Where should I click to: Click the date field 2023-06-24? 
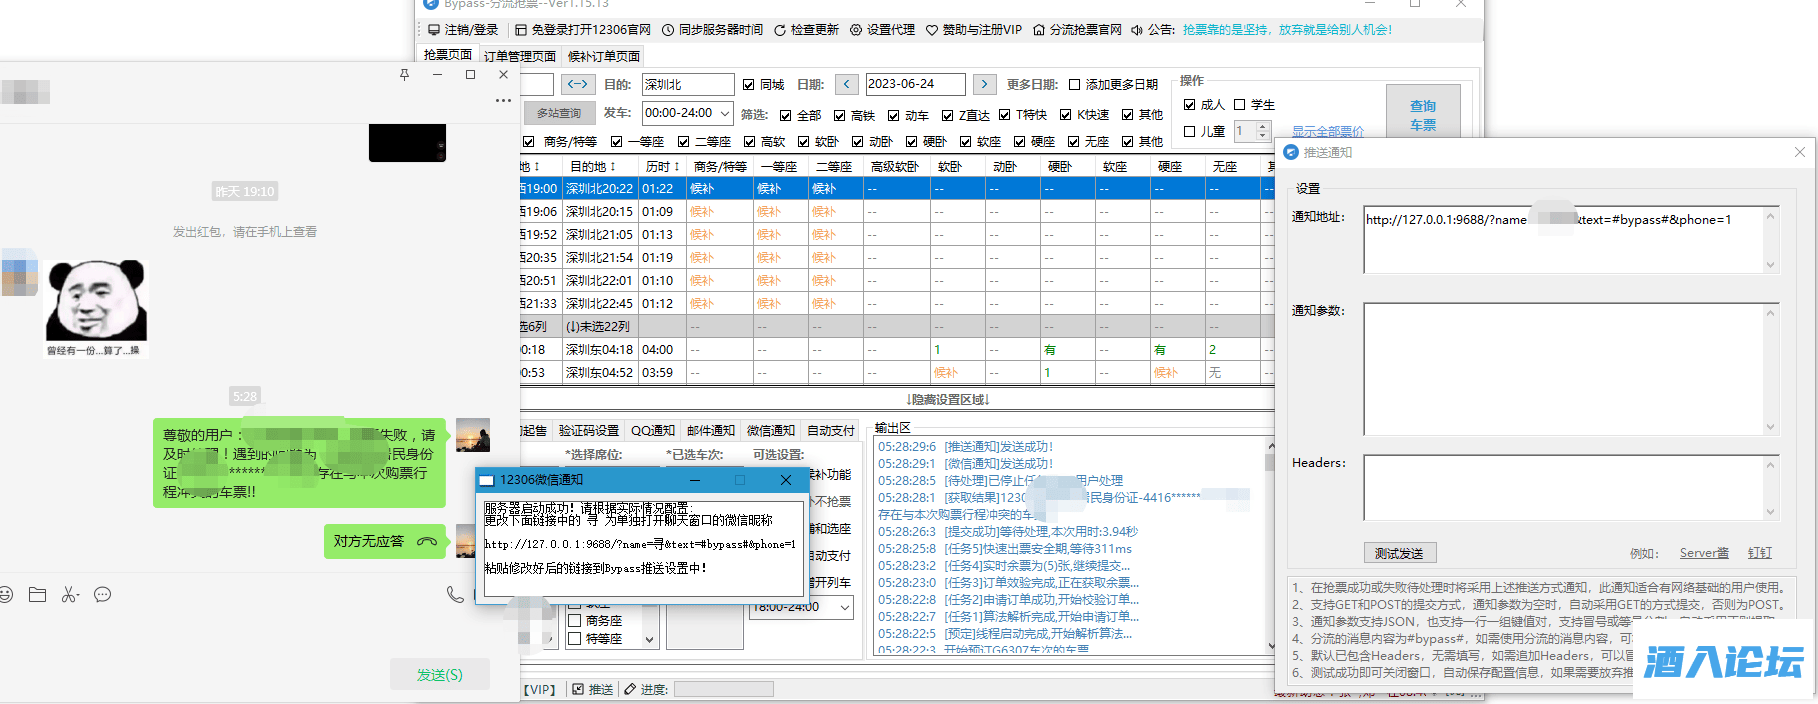914,84
